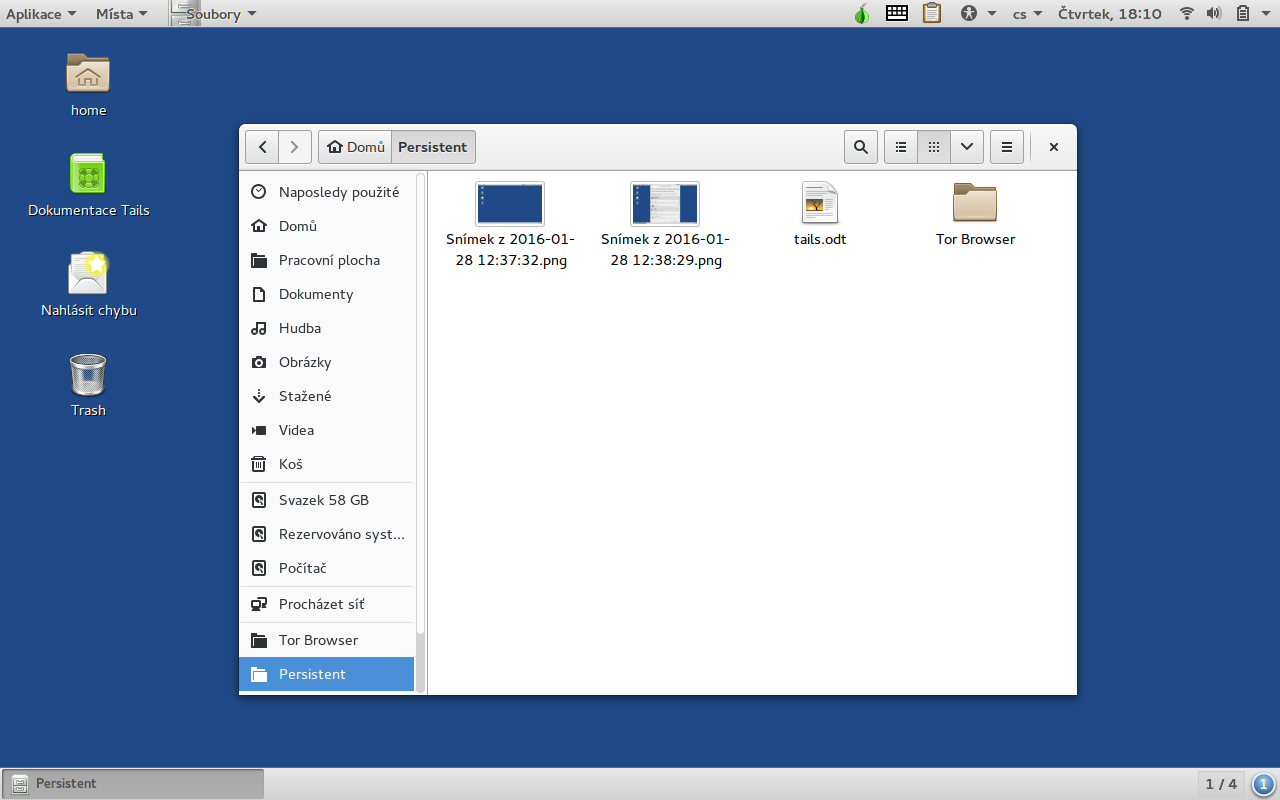Click the tails.odt file name
1280x800 pixels.
coord(820,240)
